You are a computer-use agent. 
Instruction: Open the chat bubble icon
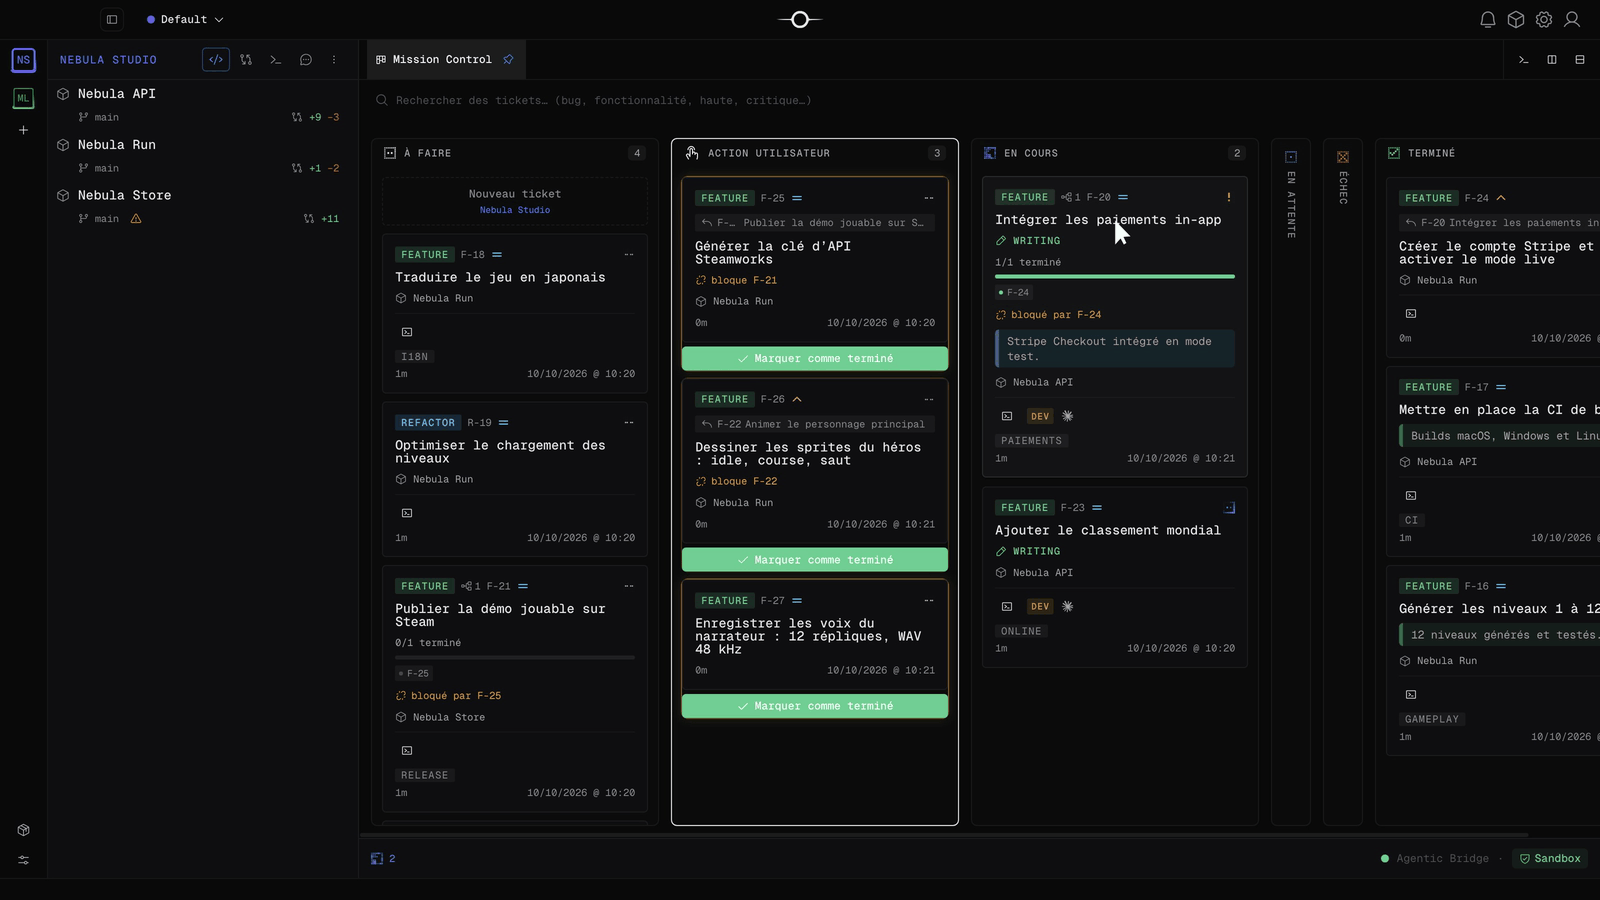pyautogui.click(x=306, y=60)
